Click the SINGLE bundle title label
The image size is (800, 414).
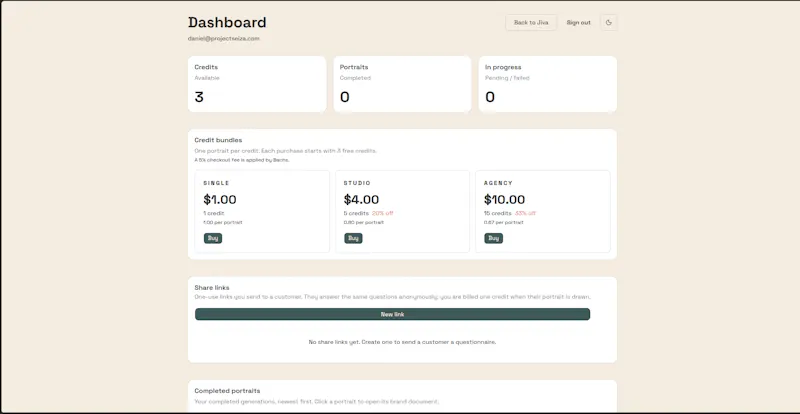pyautogui.click(x=216, y=183)
